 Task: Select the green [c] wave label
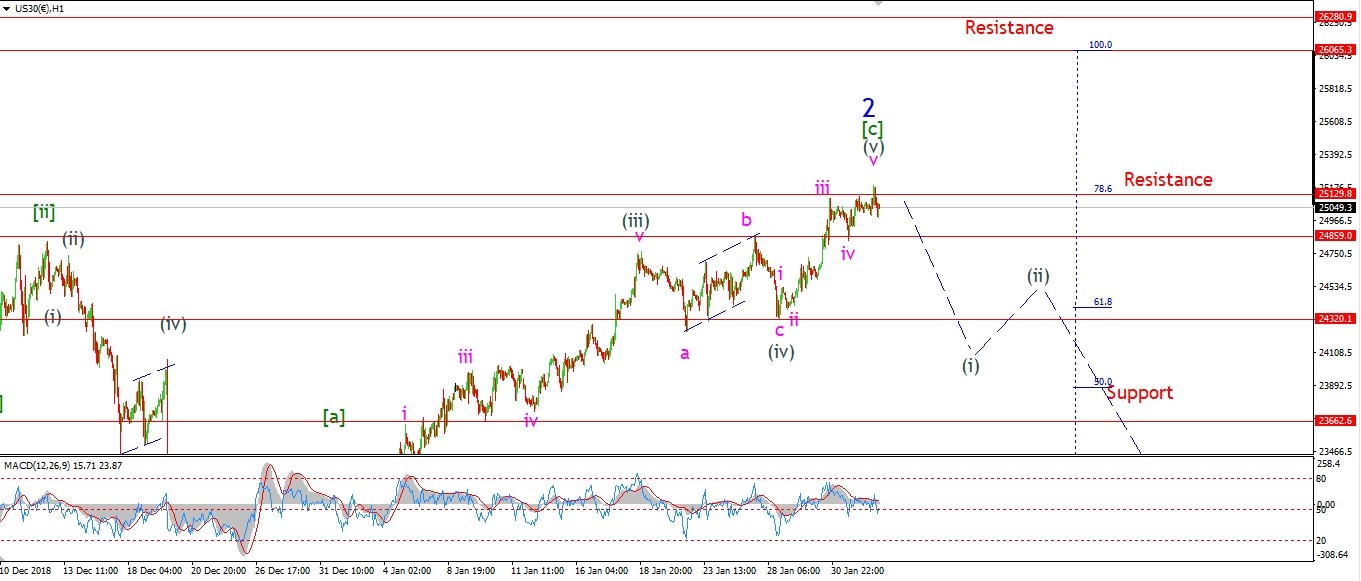[x=872, y=129]
